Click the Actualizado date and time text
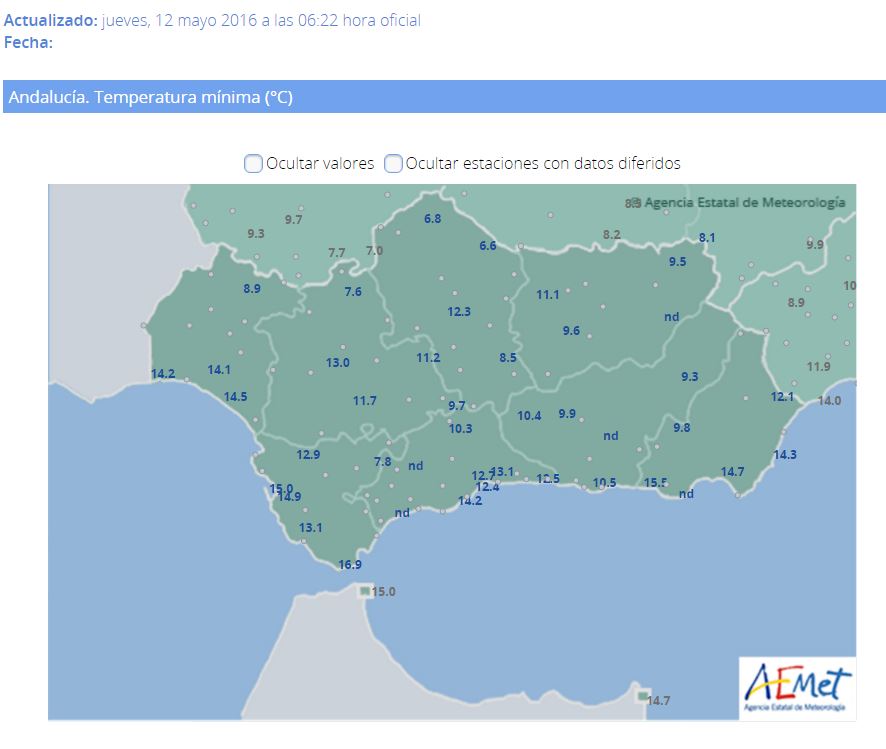This screenshot has height=749, width=886. (261, 21)
